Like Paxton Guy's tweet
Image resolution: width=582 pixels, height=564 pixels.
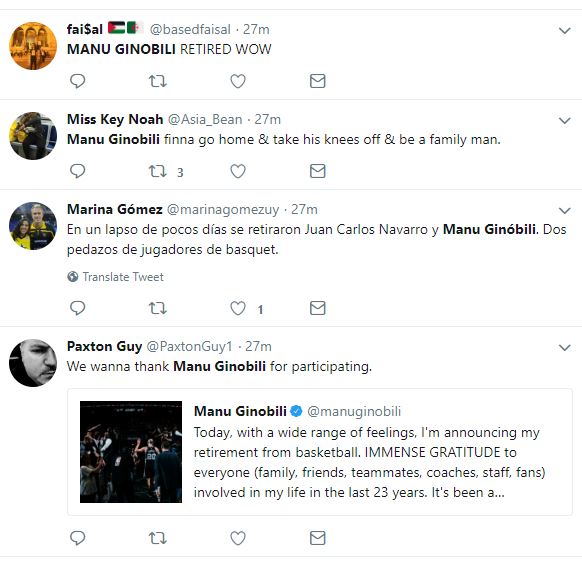[238, 538]
